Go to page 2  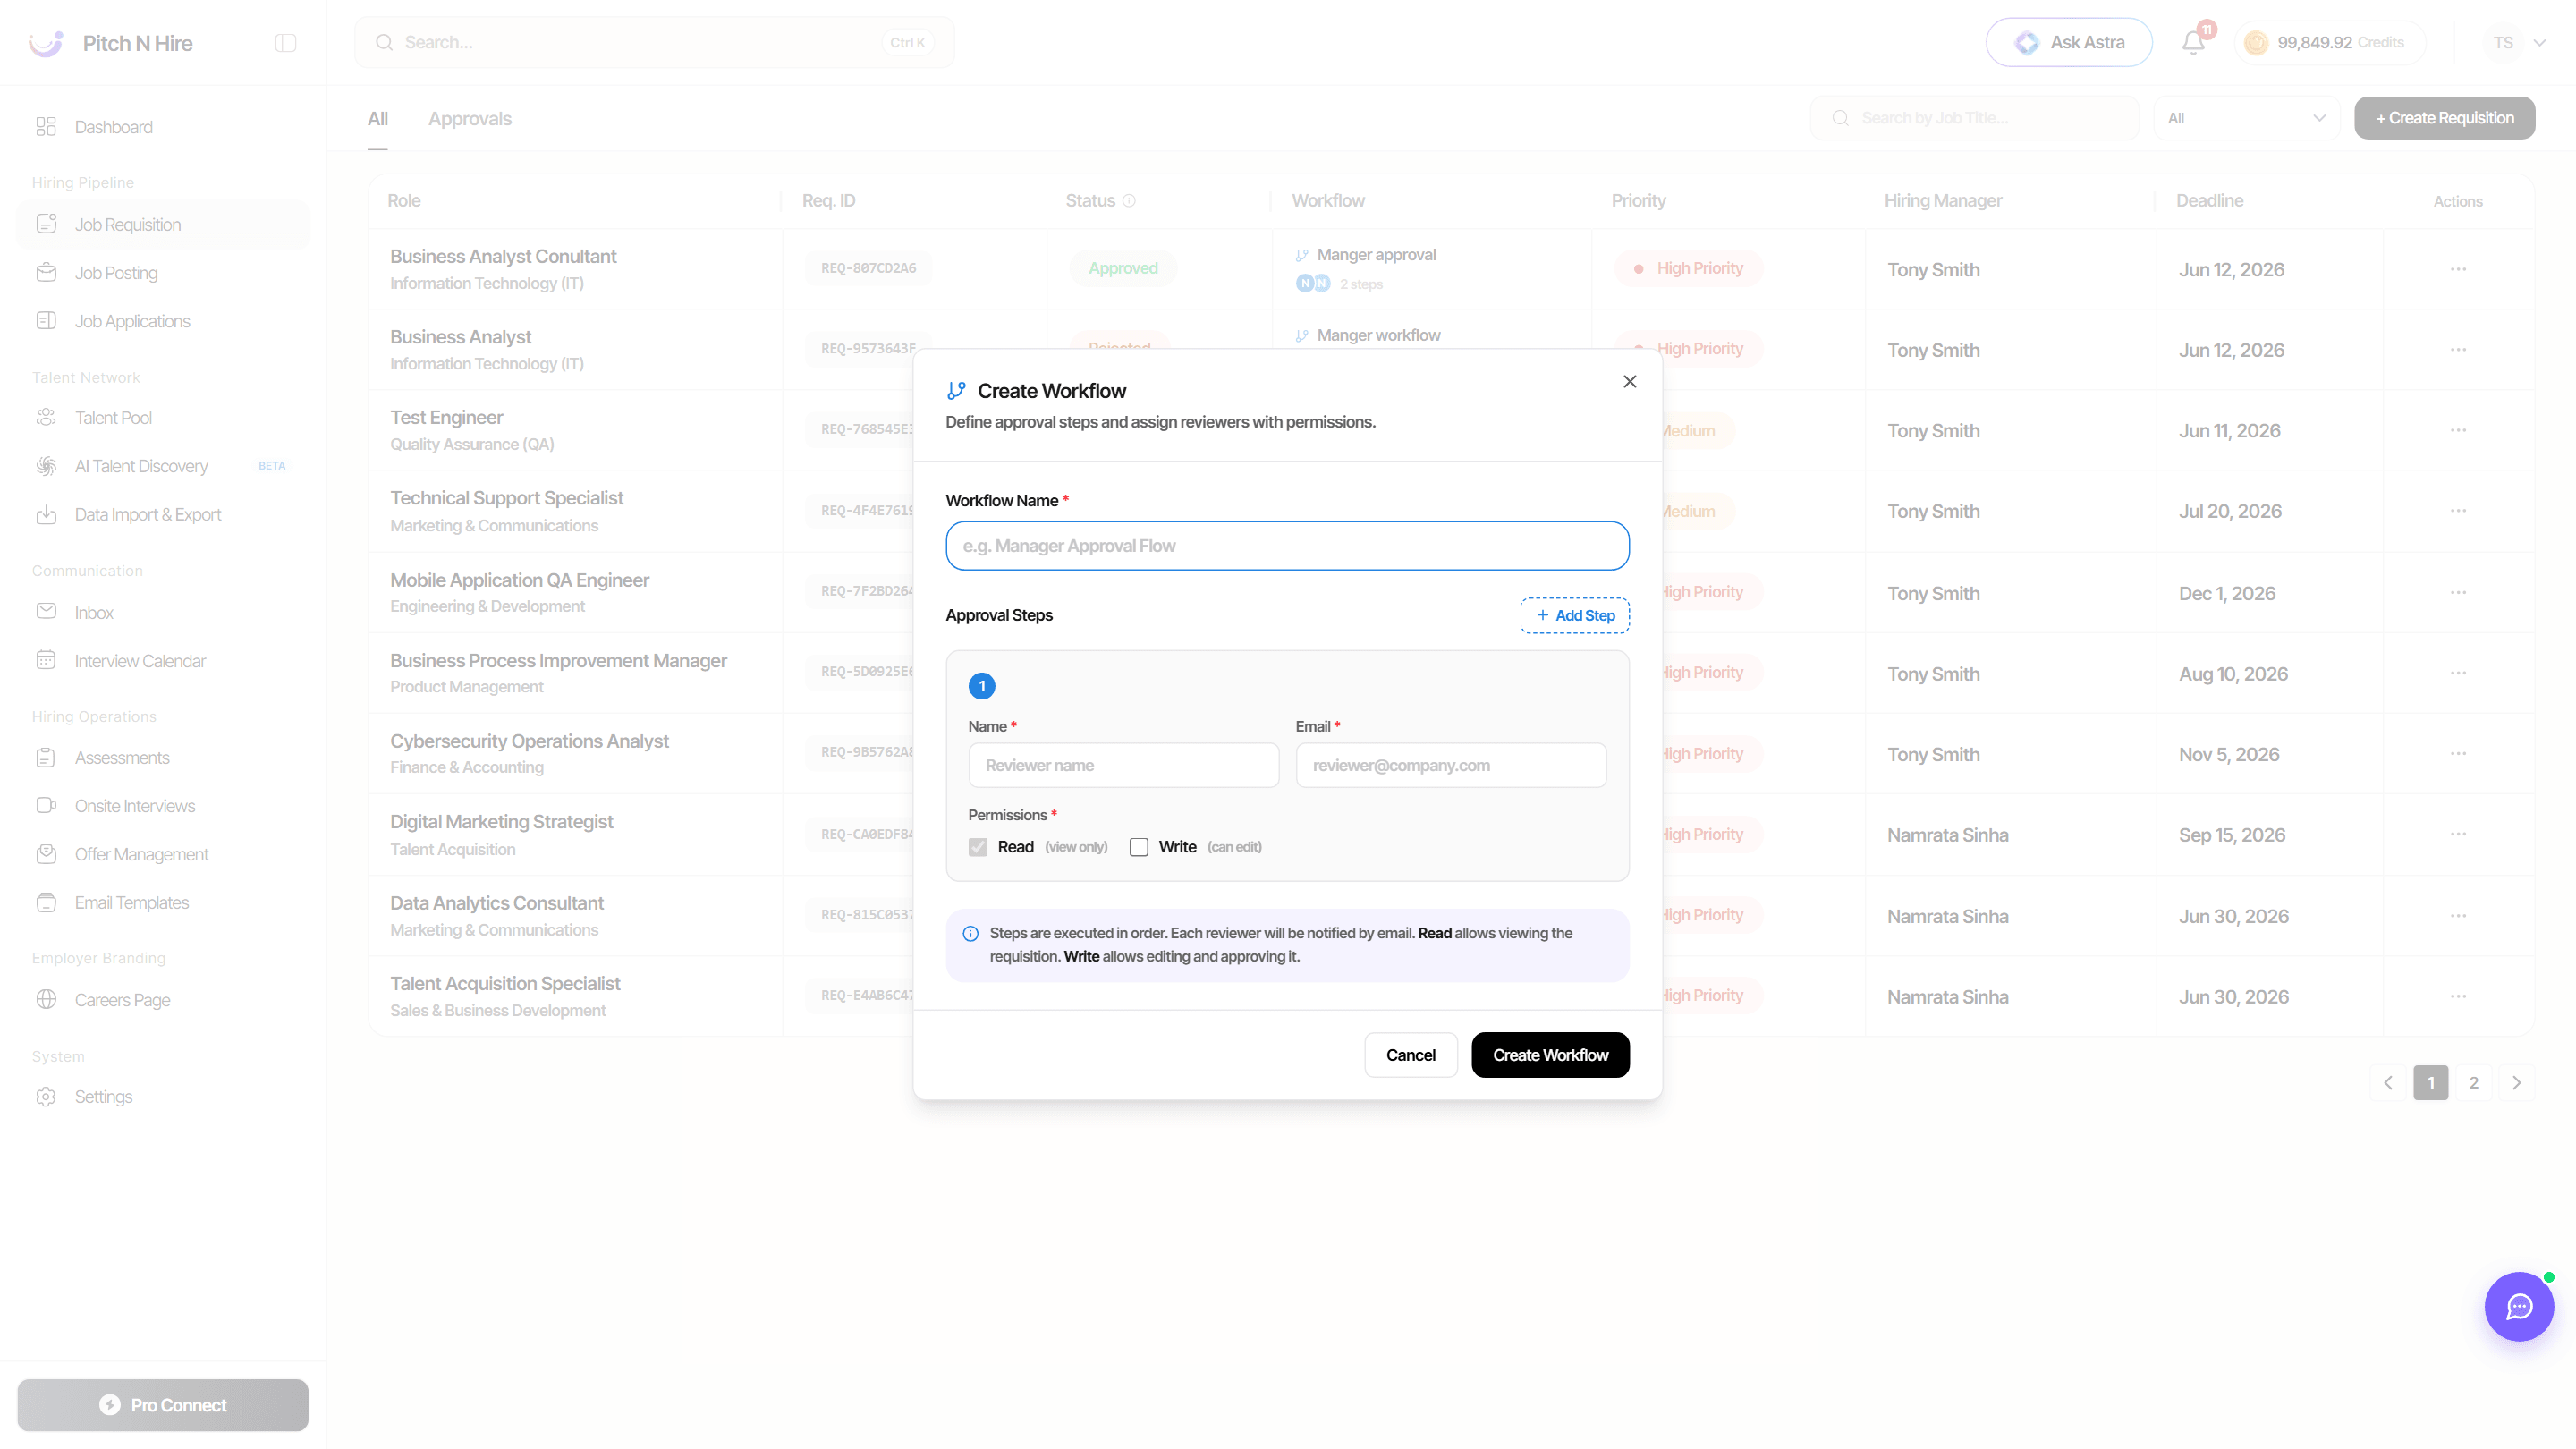click(x=2474, y=1083)
